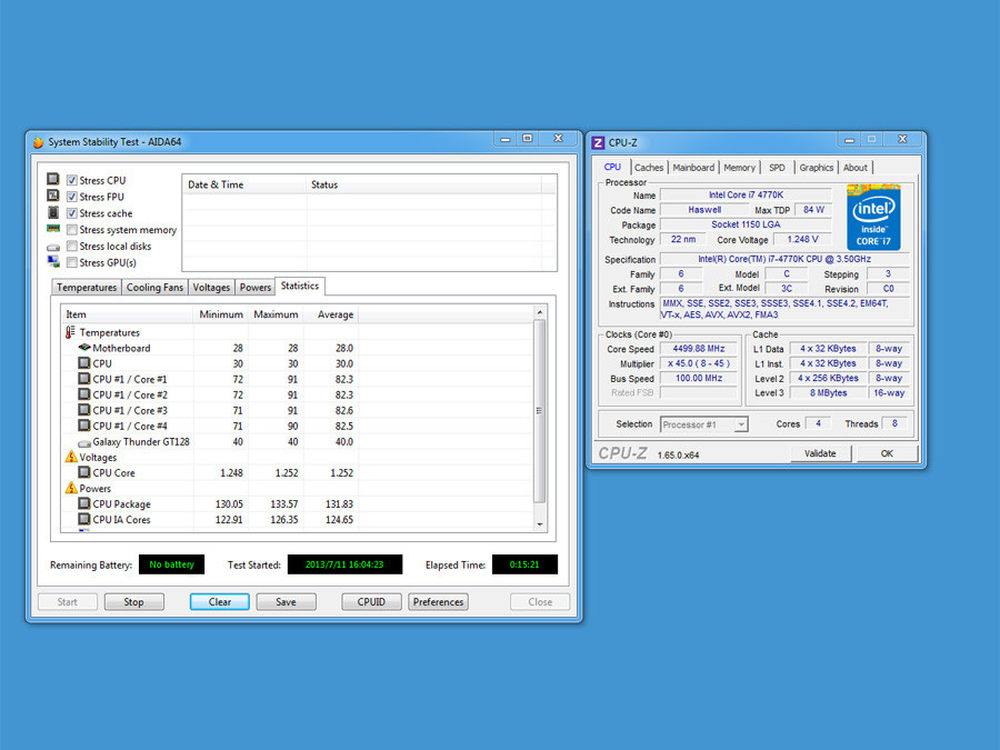The height and width of the screenshot is (750, 1000).
Task: Open the Processor #1 selection dropdown in CPU-Z
Action: [703, 424]
